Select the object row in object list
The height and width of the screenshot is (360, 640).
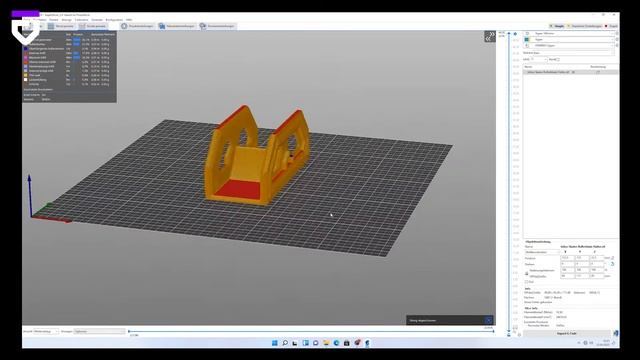click(571, 72)
